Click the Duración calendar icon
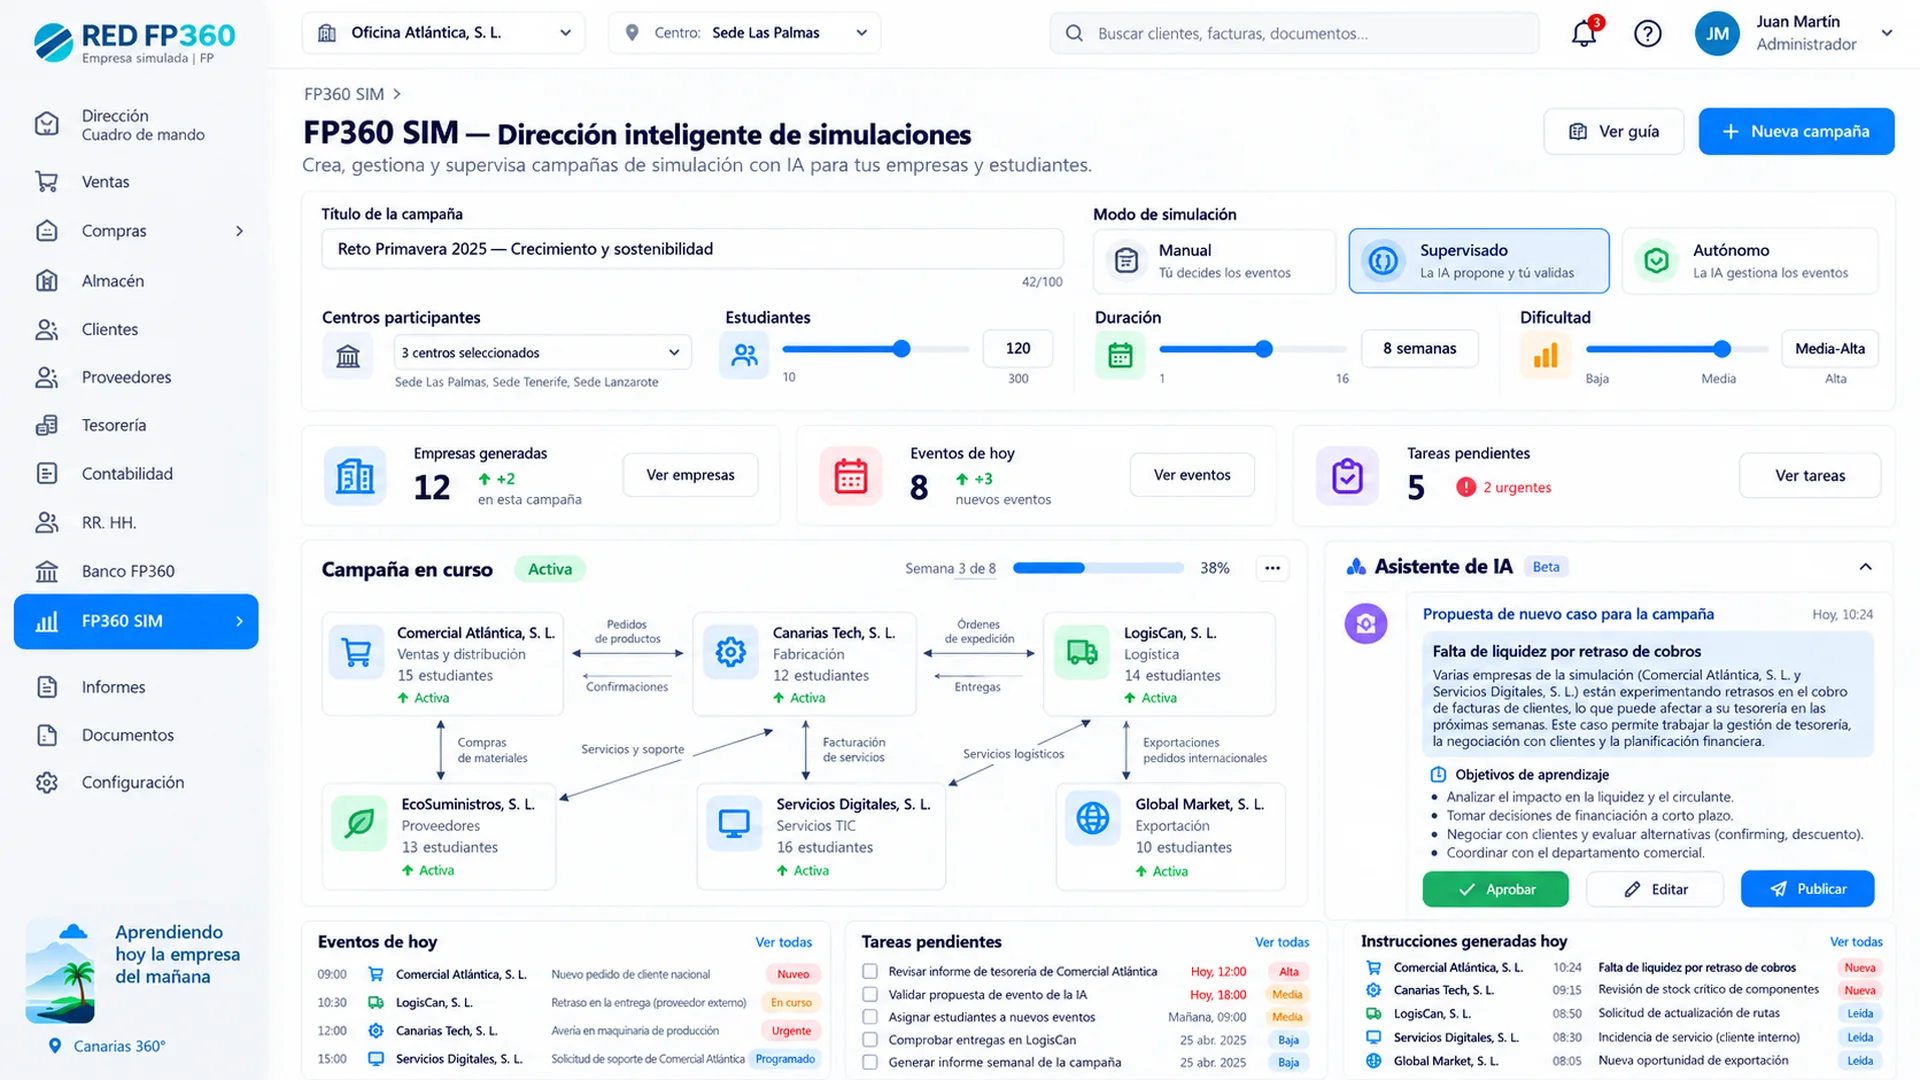This screenshot has width=1920, height=1080. (1120, 355)
